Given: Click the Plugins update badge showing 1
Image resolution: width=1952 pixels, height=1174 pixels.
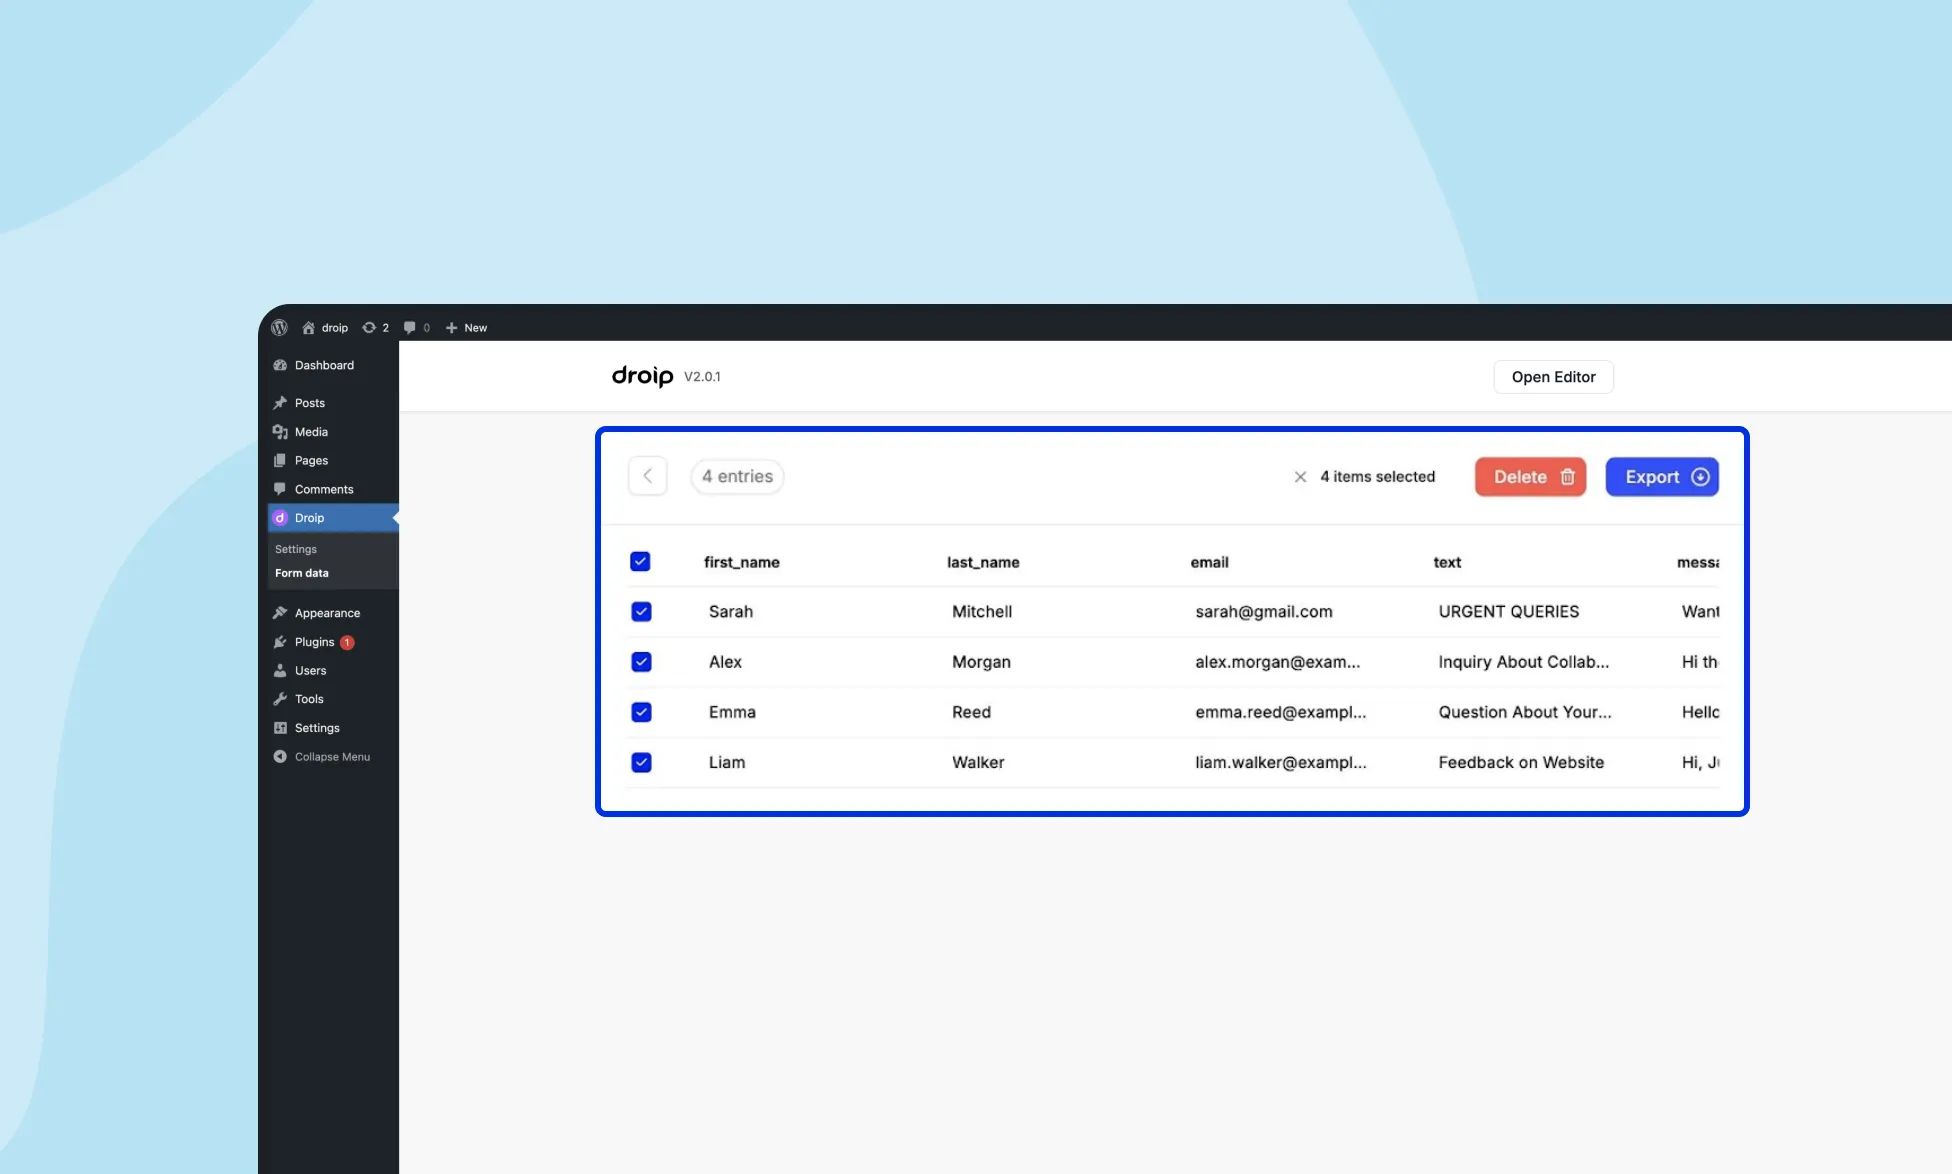Looking at the screenshot, I should pyautogui.click(x=347, y=642).
